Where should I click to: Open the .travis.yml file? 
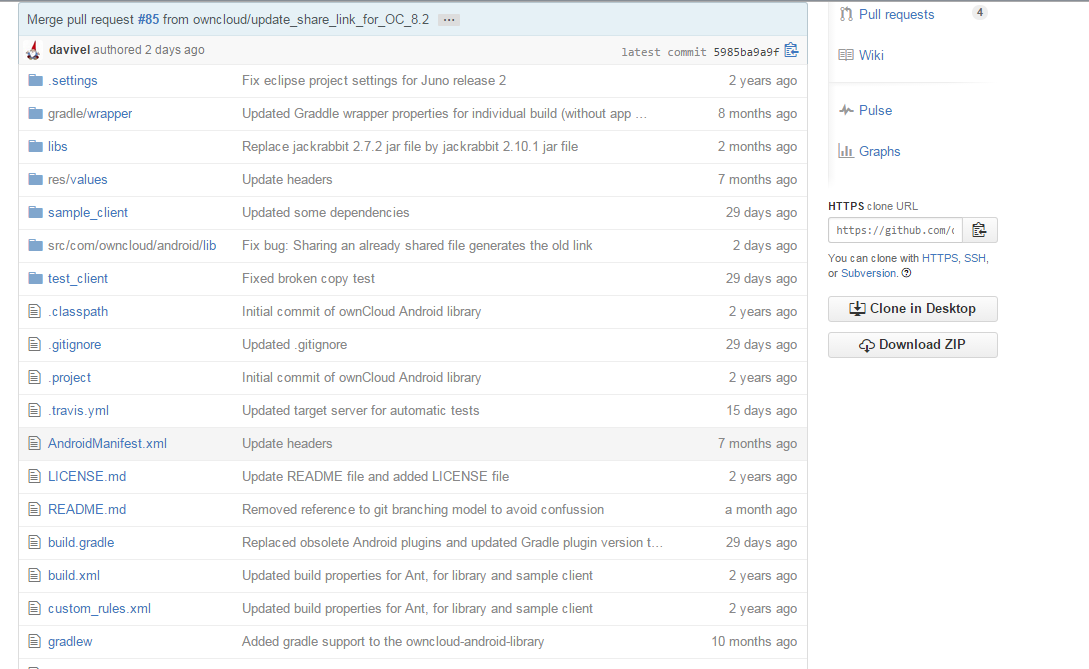click(78, 411)
